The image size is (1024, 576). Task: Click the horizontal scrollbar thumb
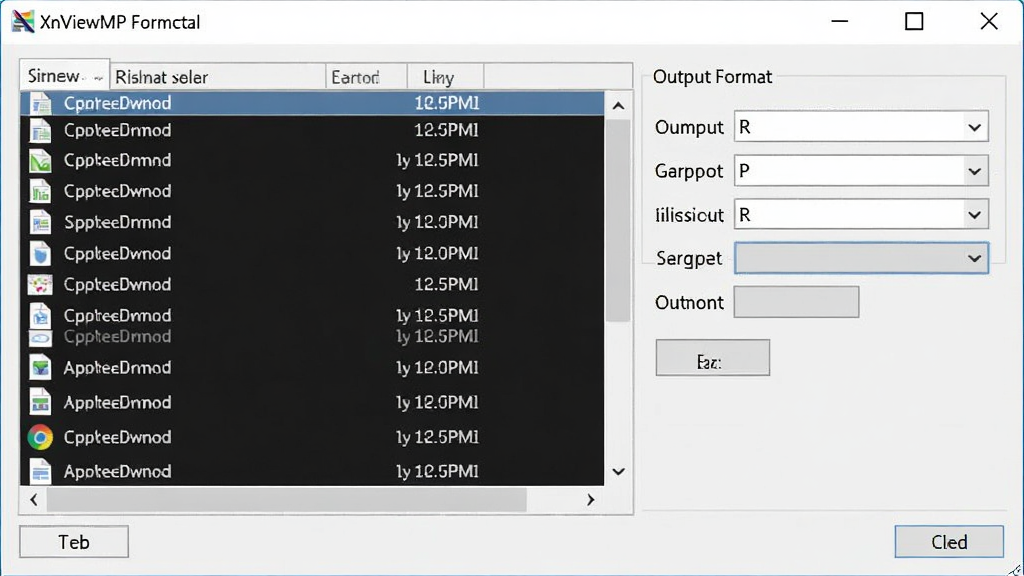[x=287, y=500]
